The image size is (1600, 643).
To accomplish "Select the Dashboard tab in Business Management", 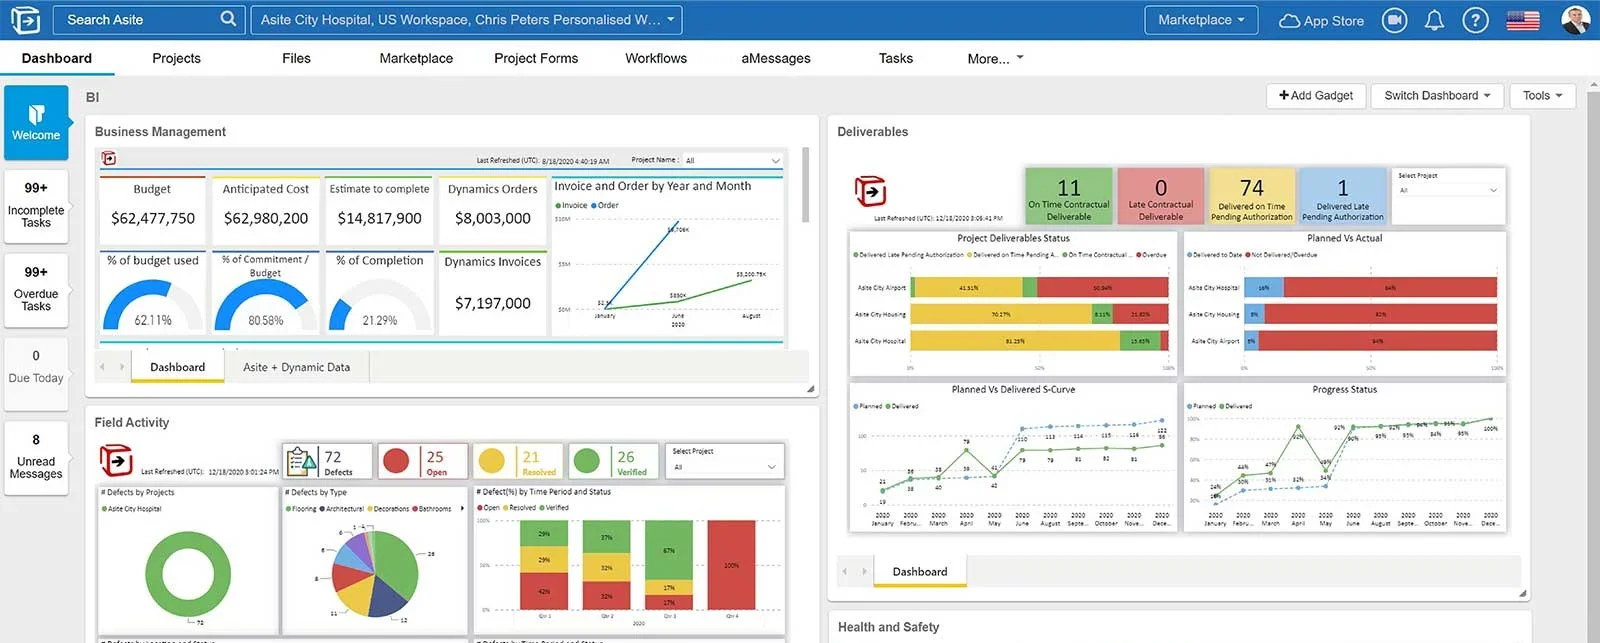I will coord(177,367).
